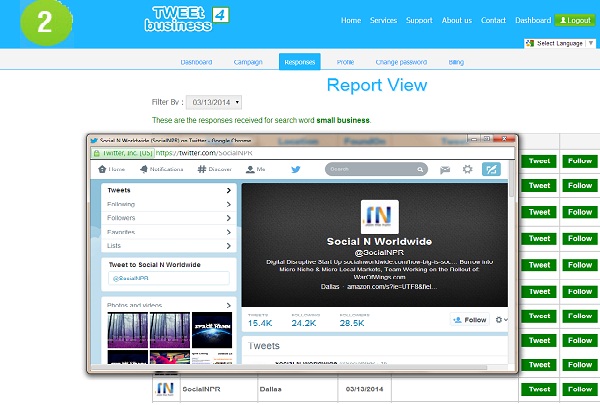Open Lists in the Twitter sidebar
The height and width of the screenshot is (405, 600).
pos(169,246)
